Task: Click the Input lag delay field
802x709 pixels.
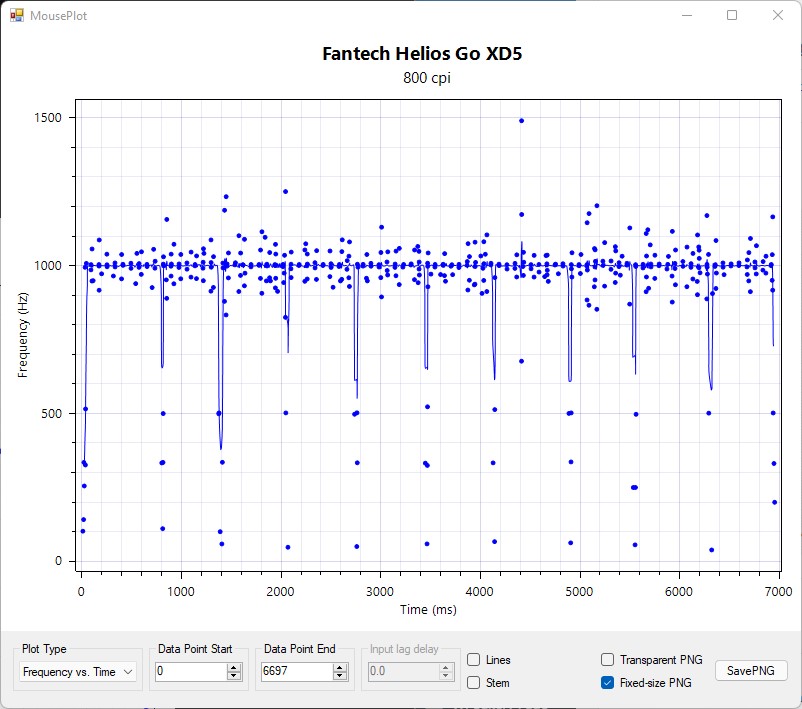Action: pyautogui.click(x=401, y=672)
